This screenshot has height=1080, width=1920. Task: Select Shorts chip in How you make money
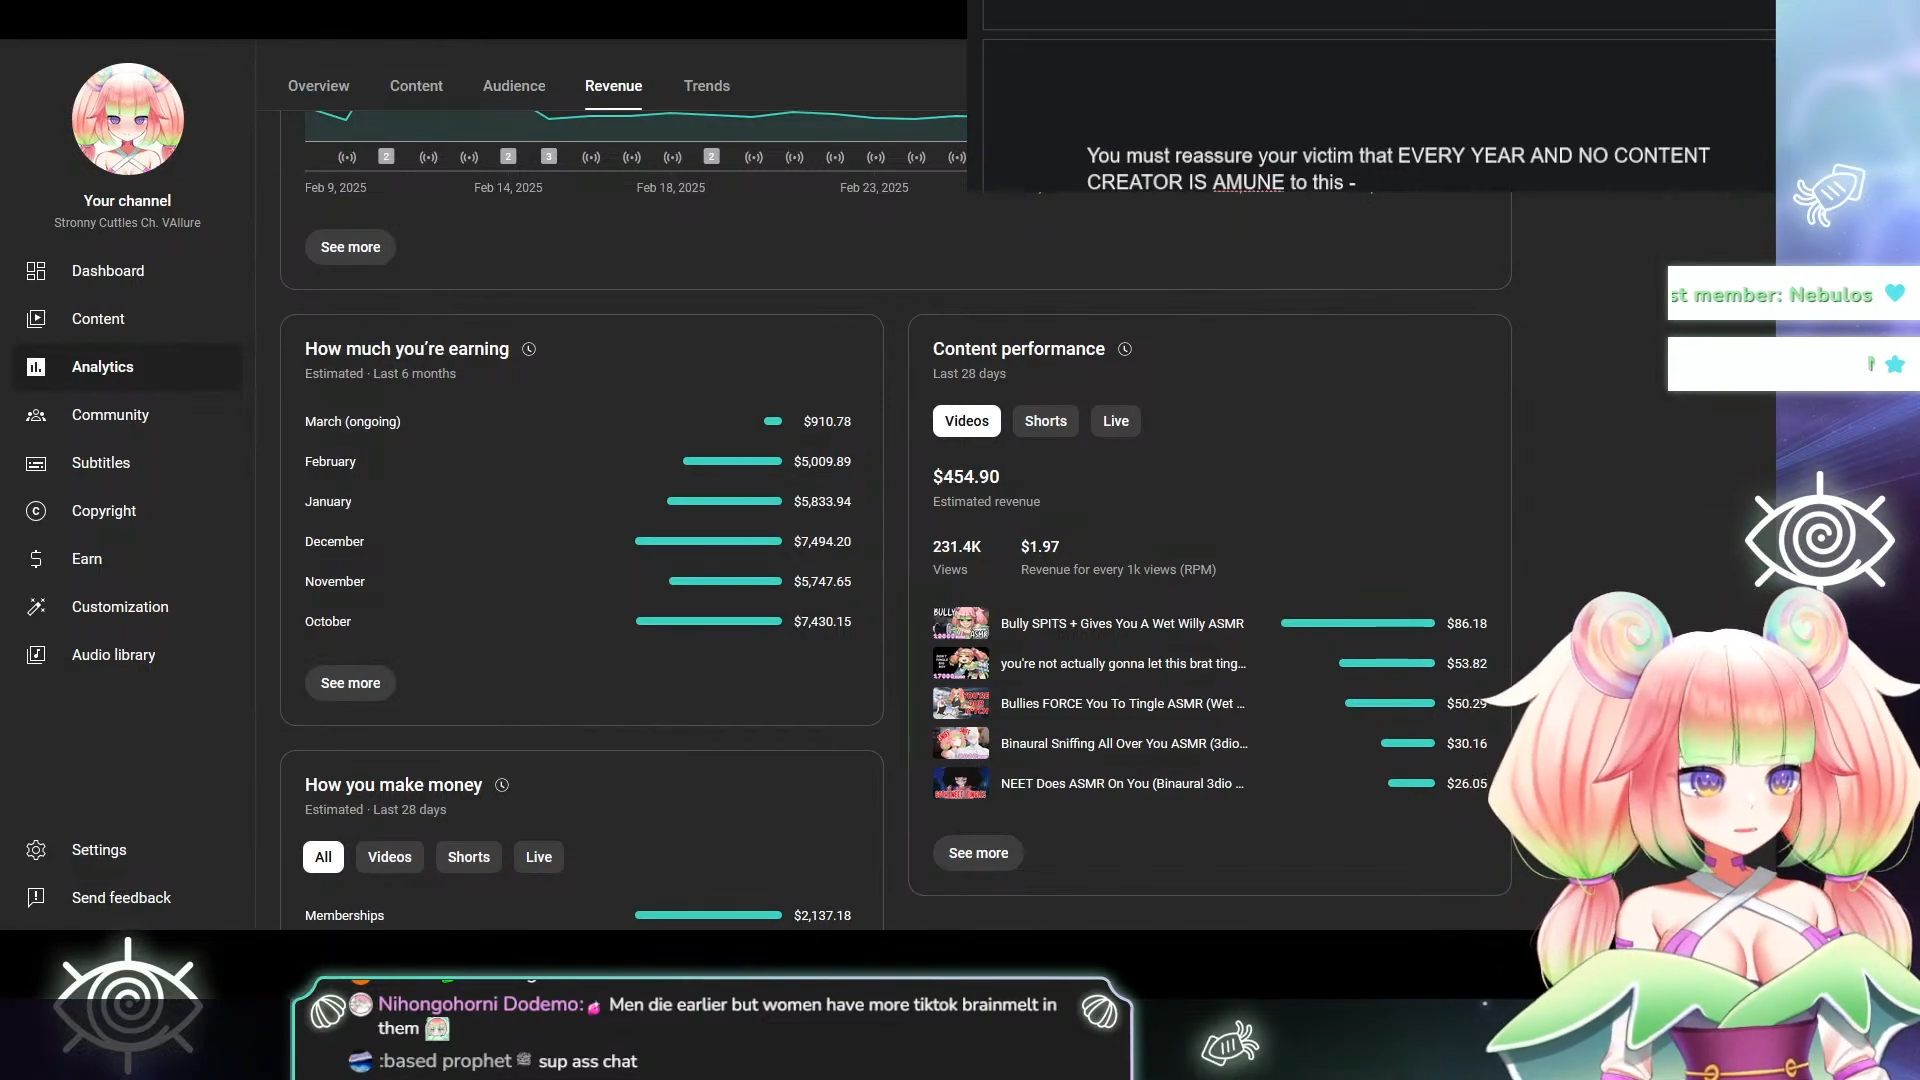click(x=468, y=857)
